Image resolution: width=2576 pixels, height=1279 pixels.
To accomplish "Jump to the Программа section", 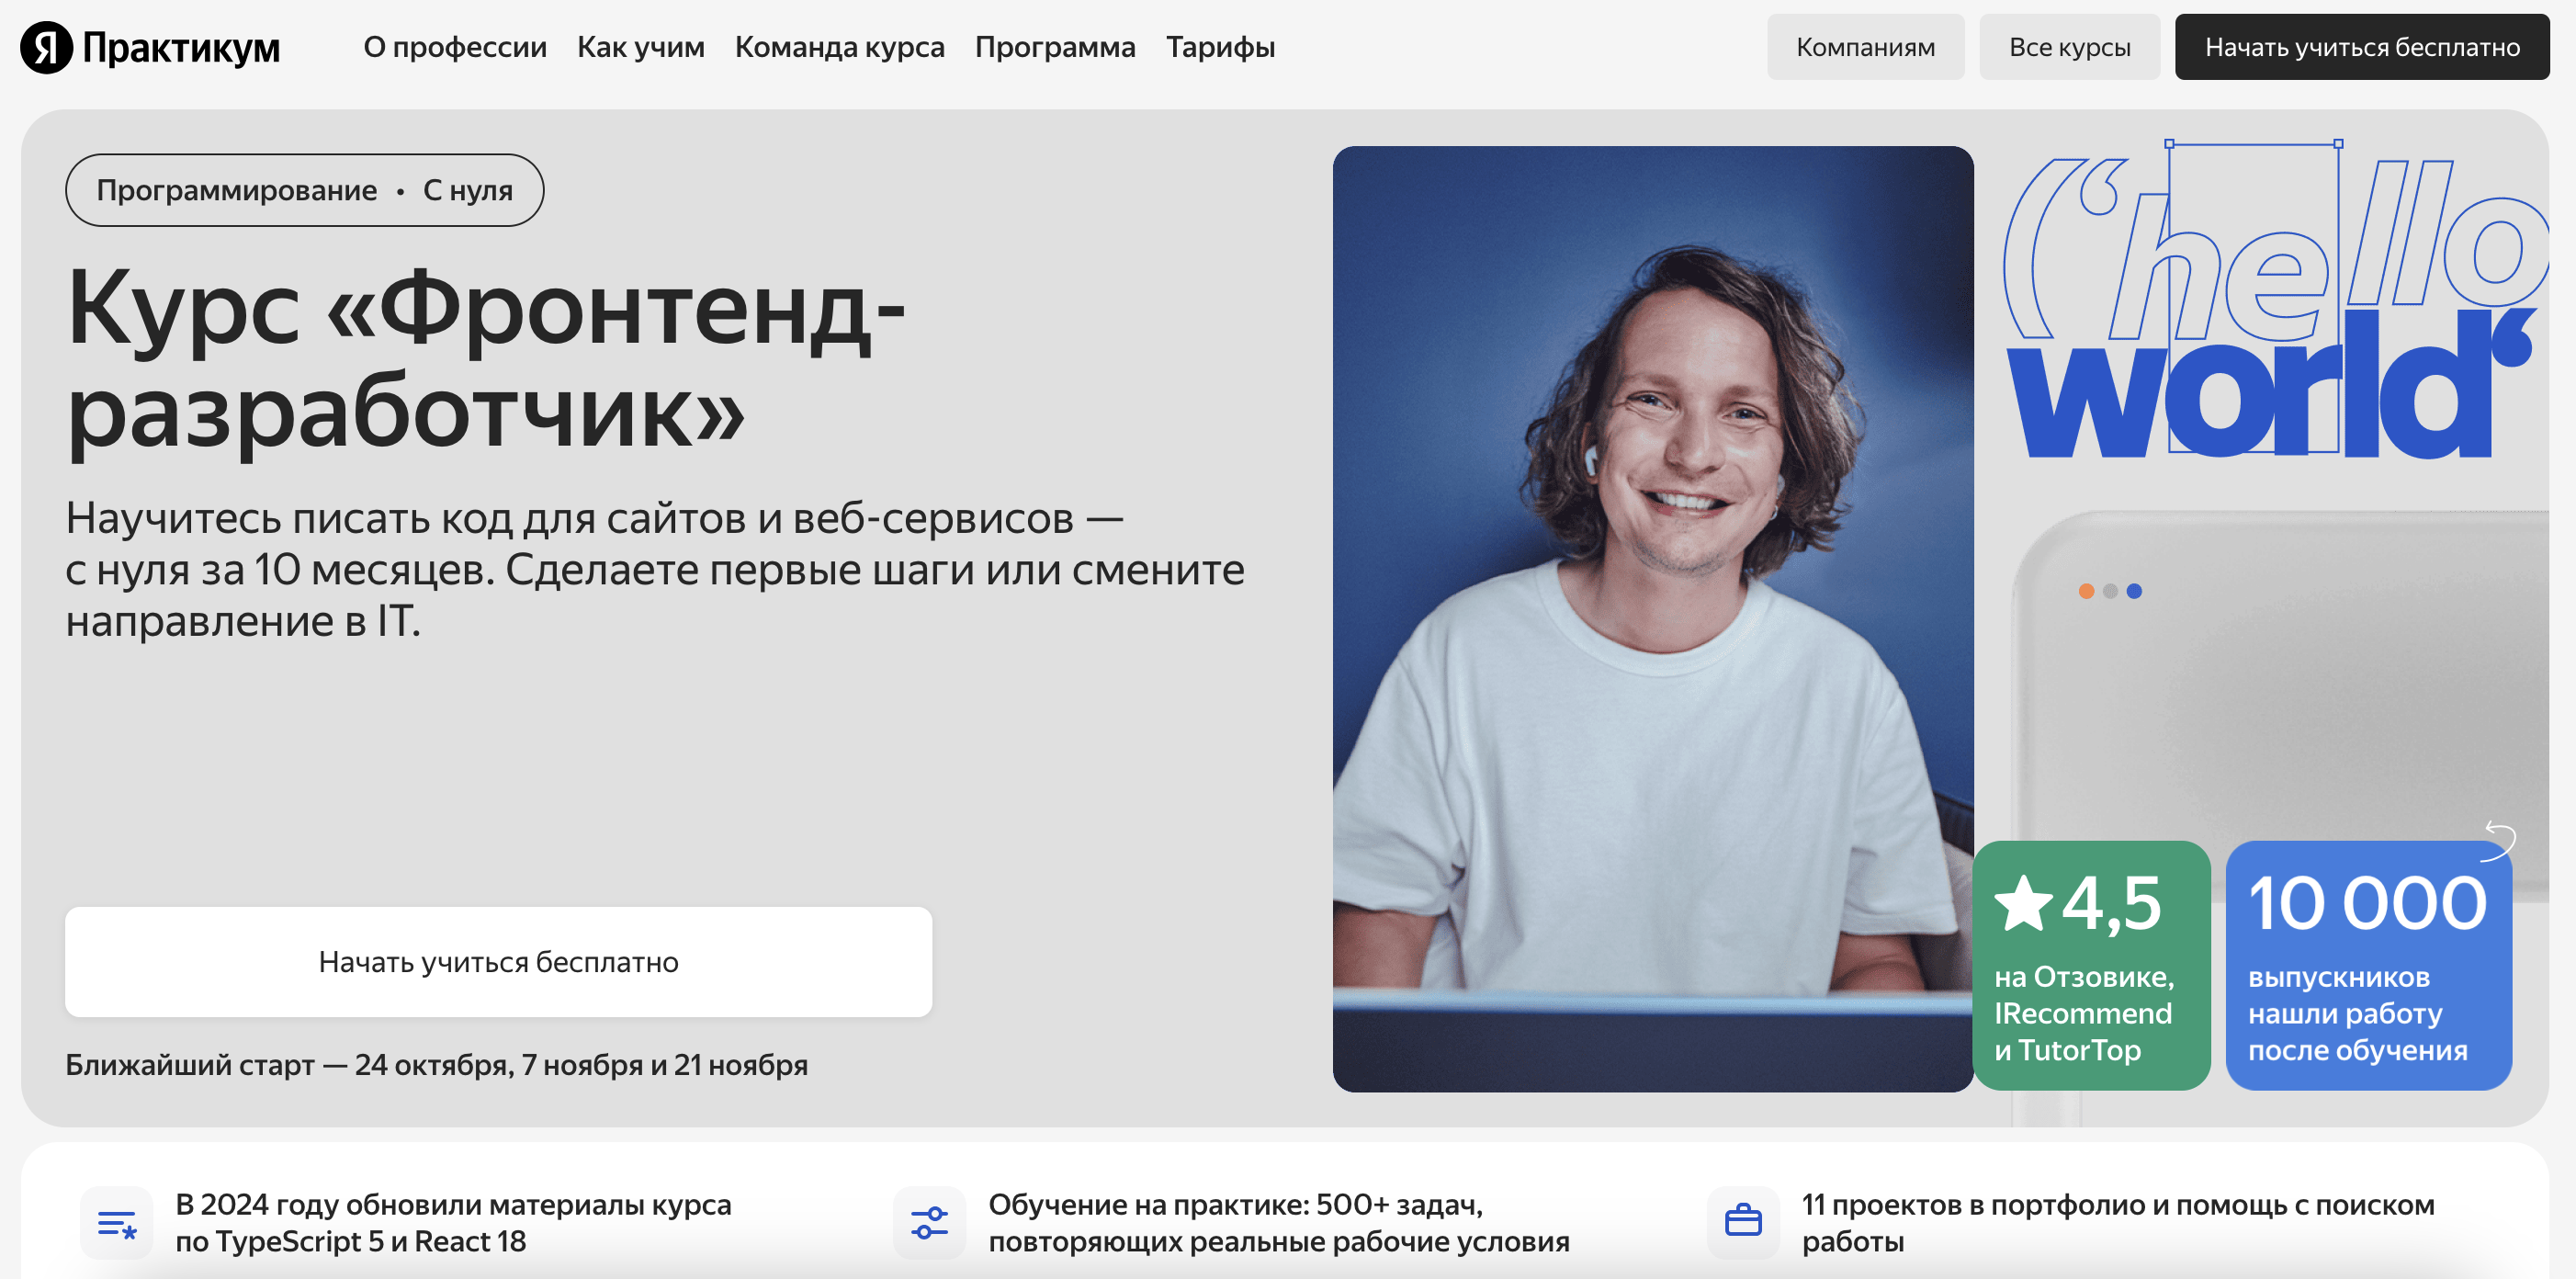I will pos(1055,47).
